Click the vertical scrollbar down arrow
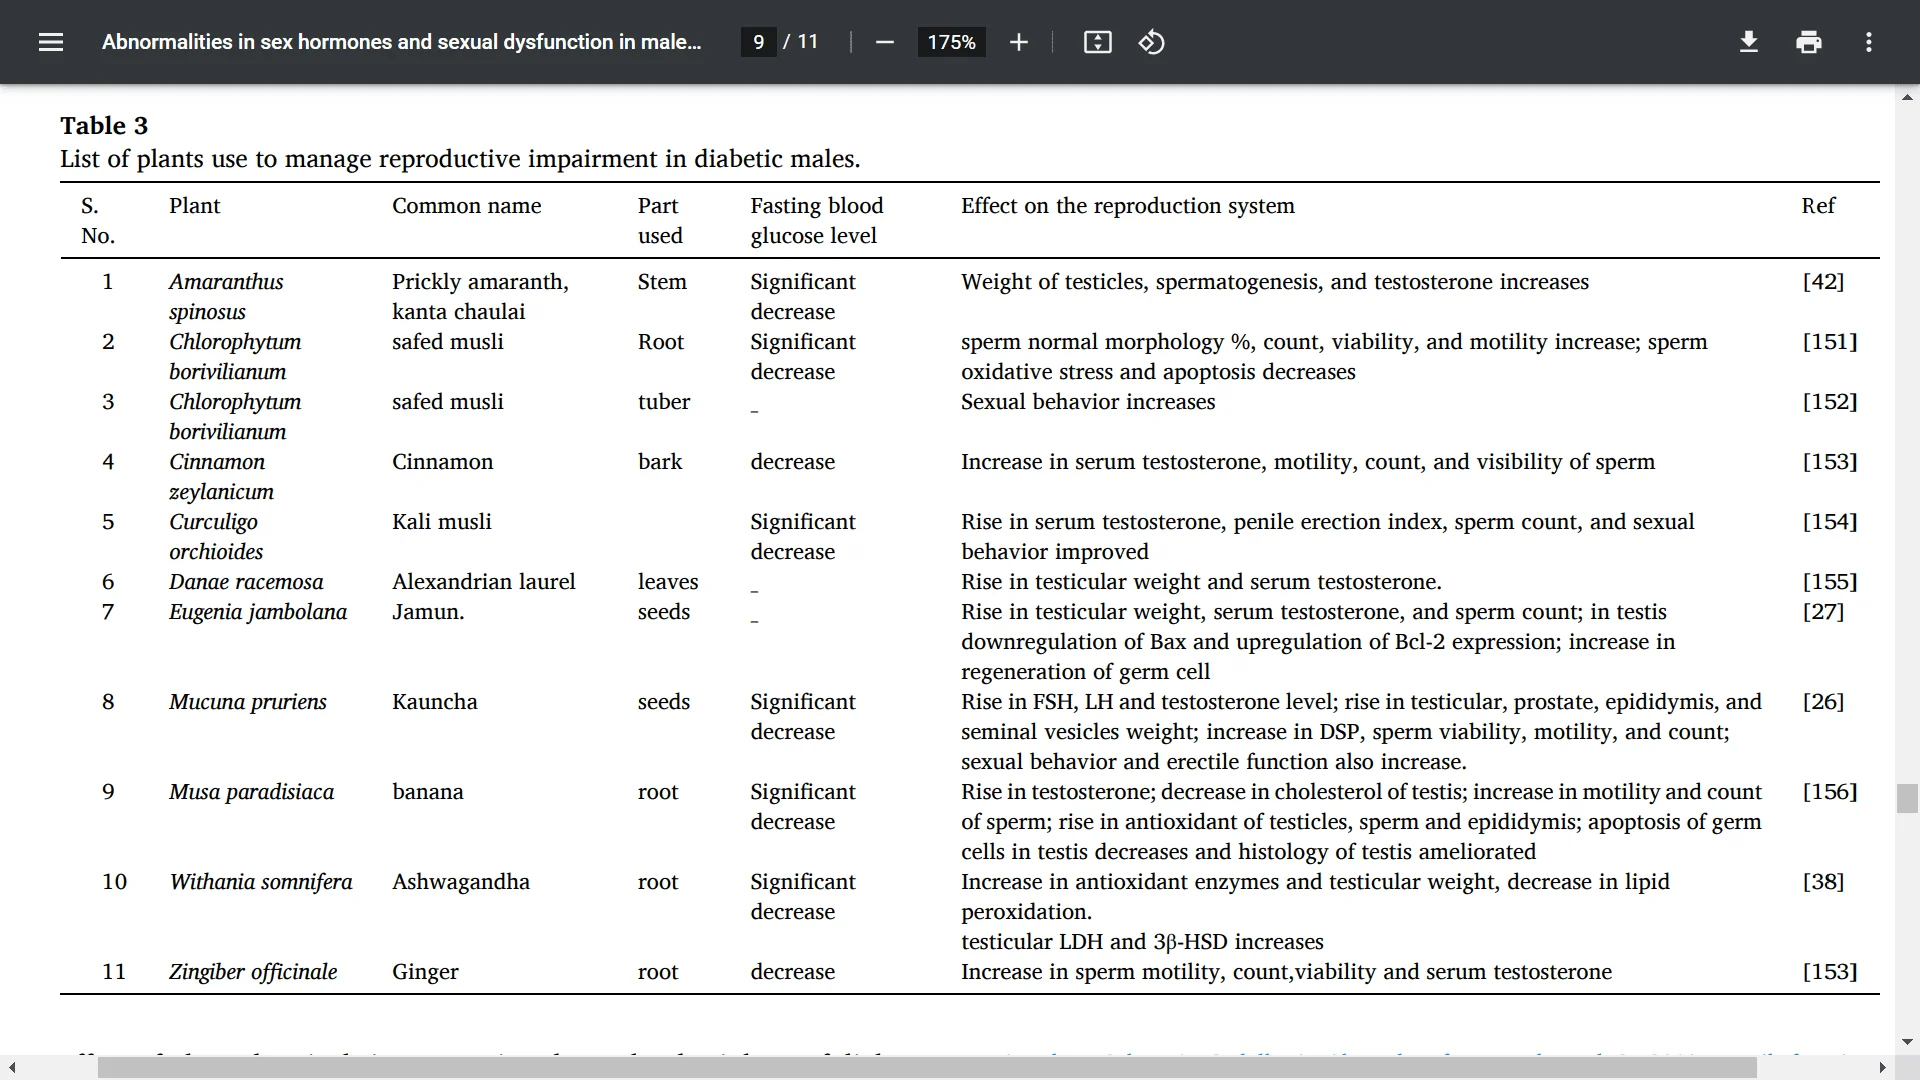Image resolution: width=1920 pixels, height=1080 pixels. [x=1907, y=1042]
